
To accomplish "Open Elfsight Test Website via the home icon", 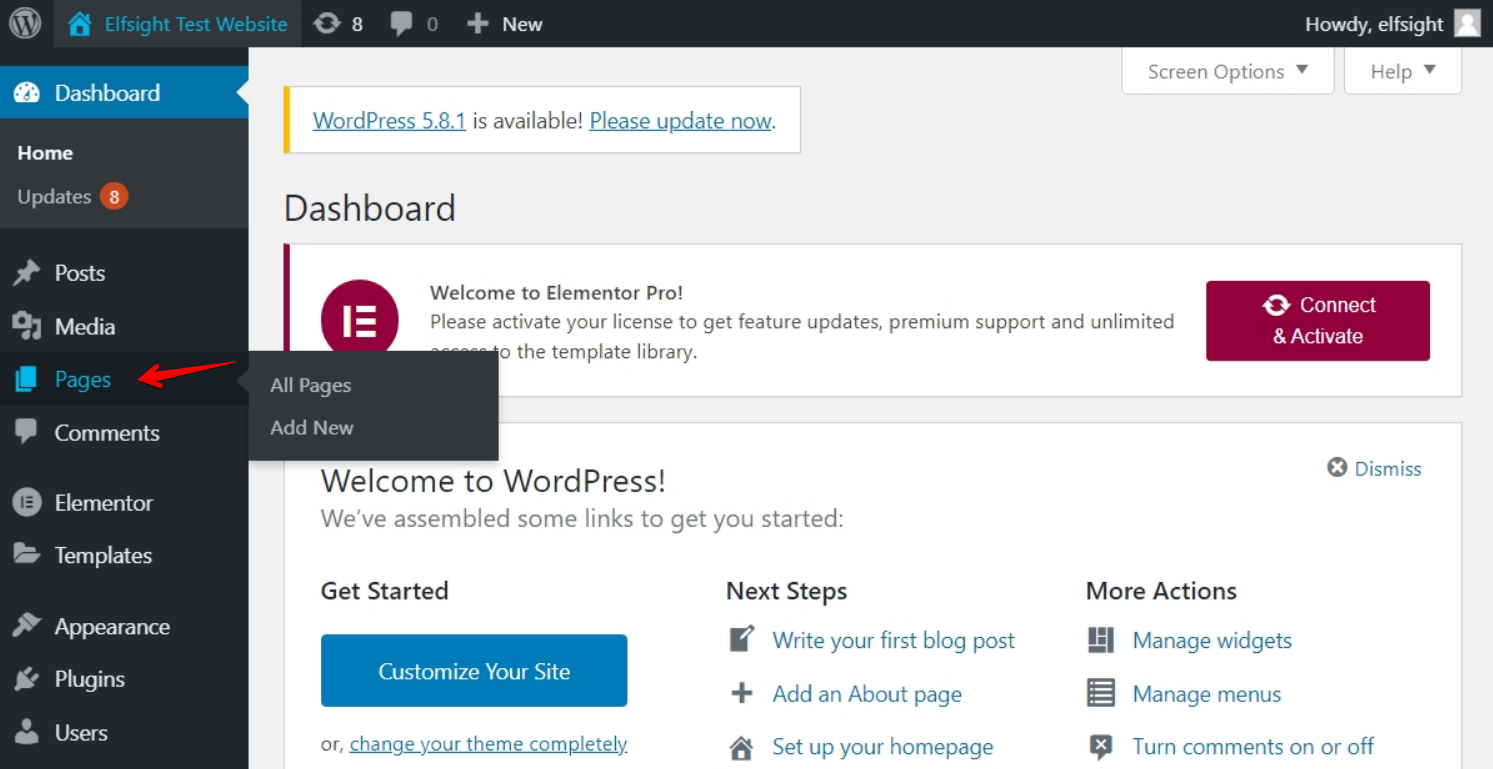I will point(79,22).
